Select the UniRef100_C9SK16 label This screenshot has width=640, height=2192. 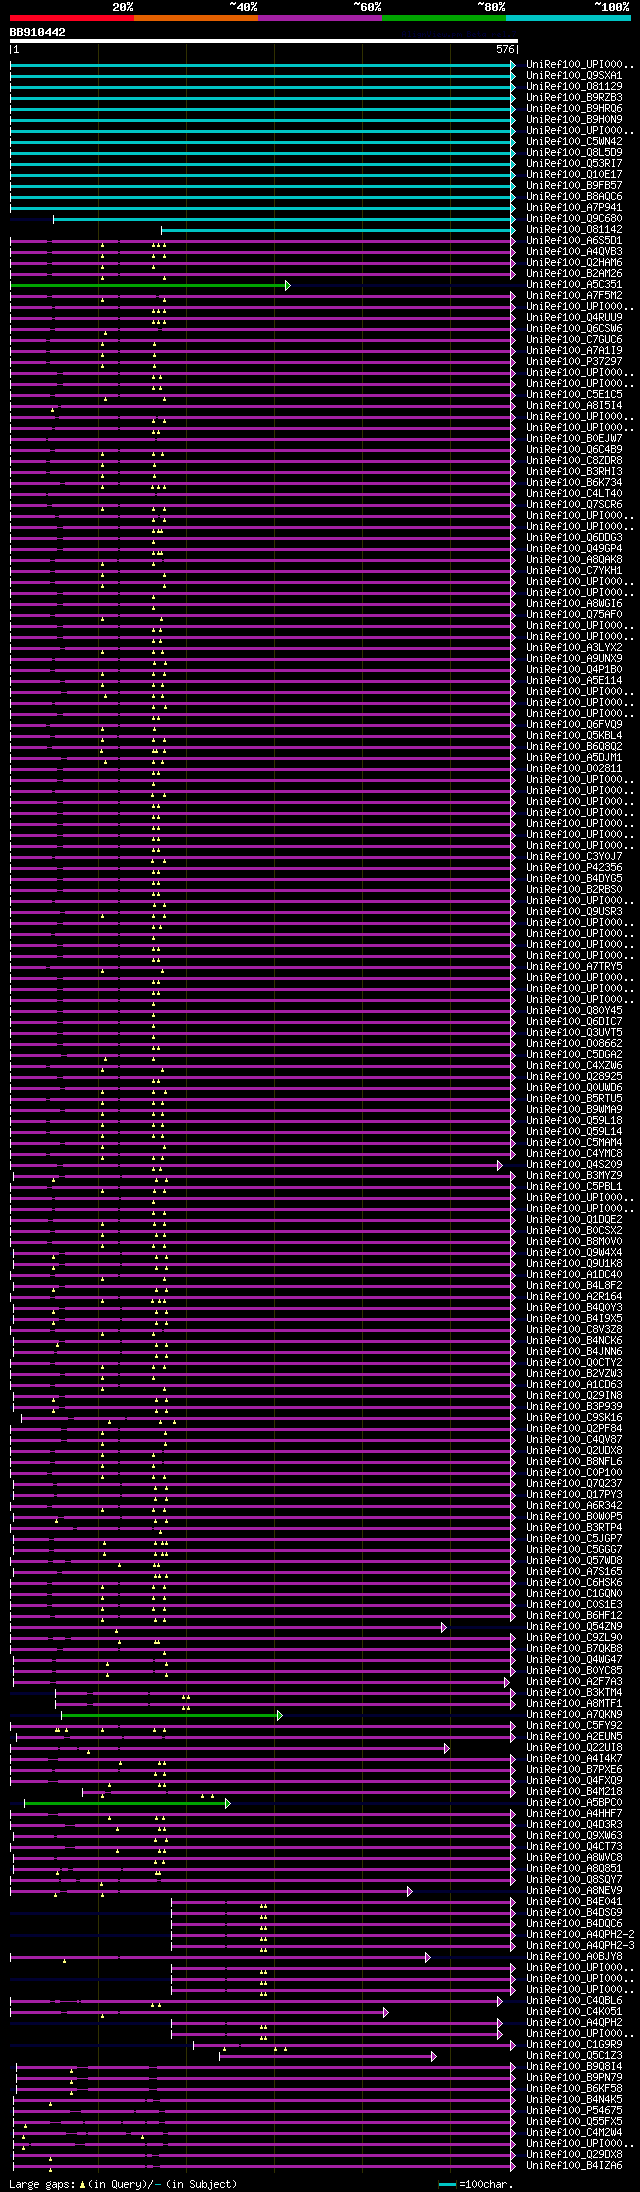[574, 1417]
